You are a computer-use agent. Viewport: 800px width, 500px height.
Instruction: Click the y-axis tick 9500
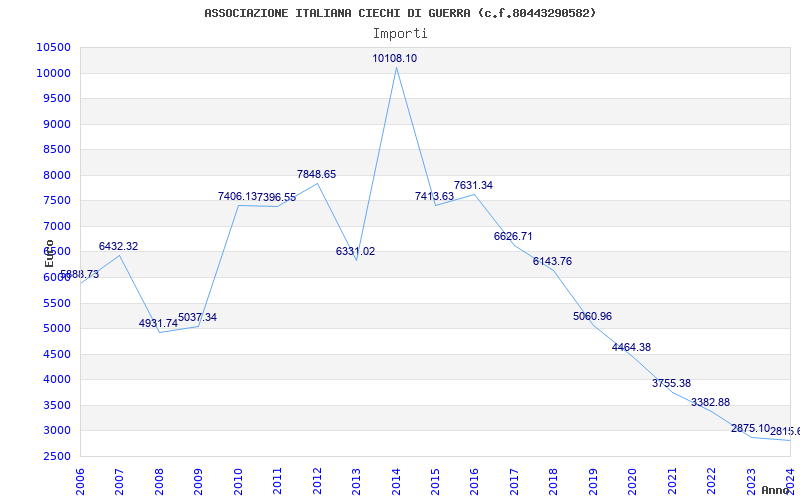point(56,98)
